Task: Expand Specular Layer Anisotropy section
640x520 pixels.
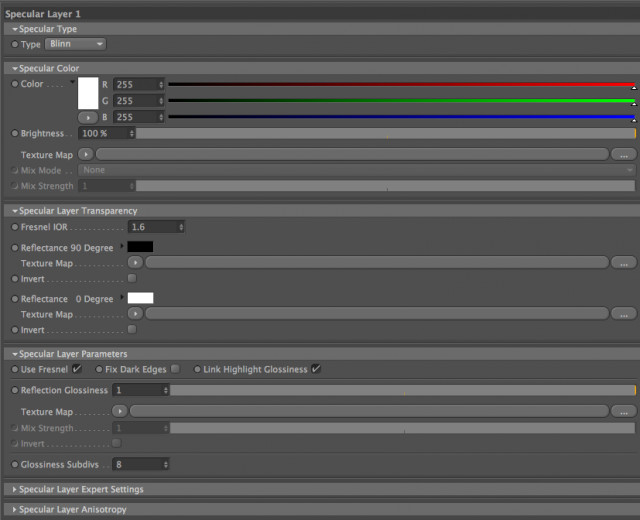Action: pos(15,509)
